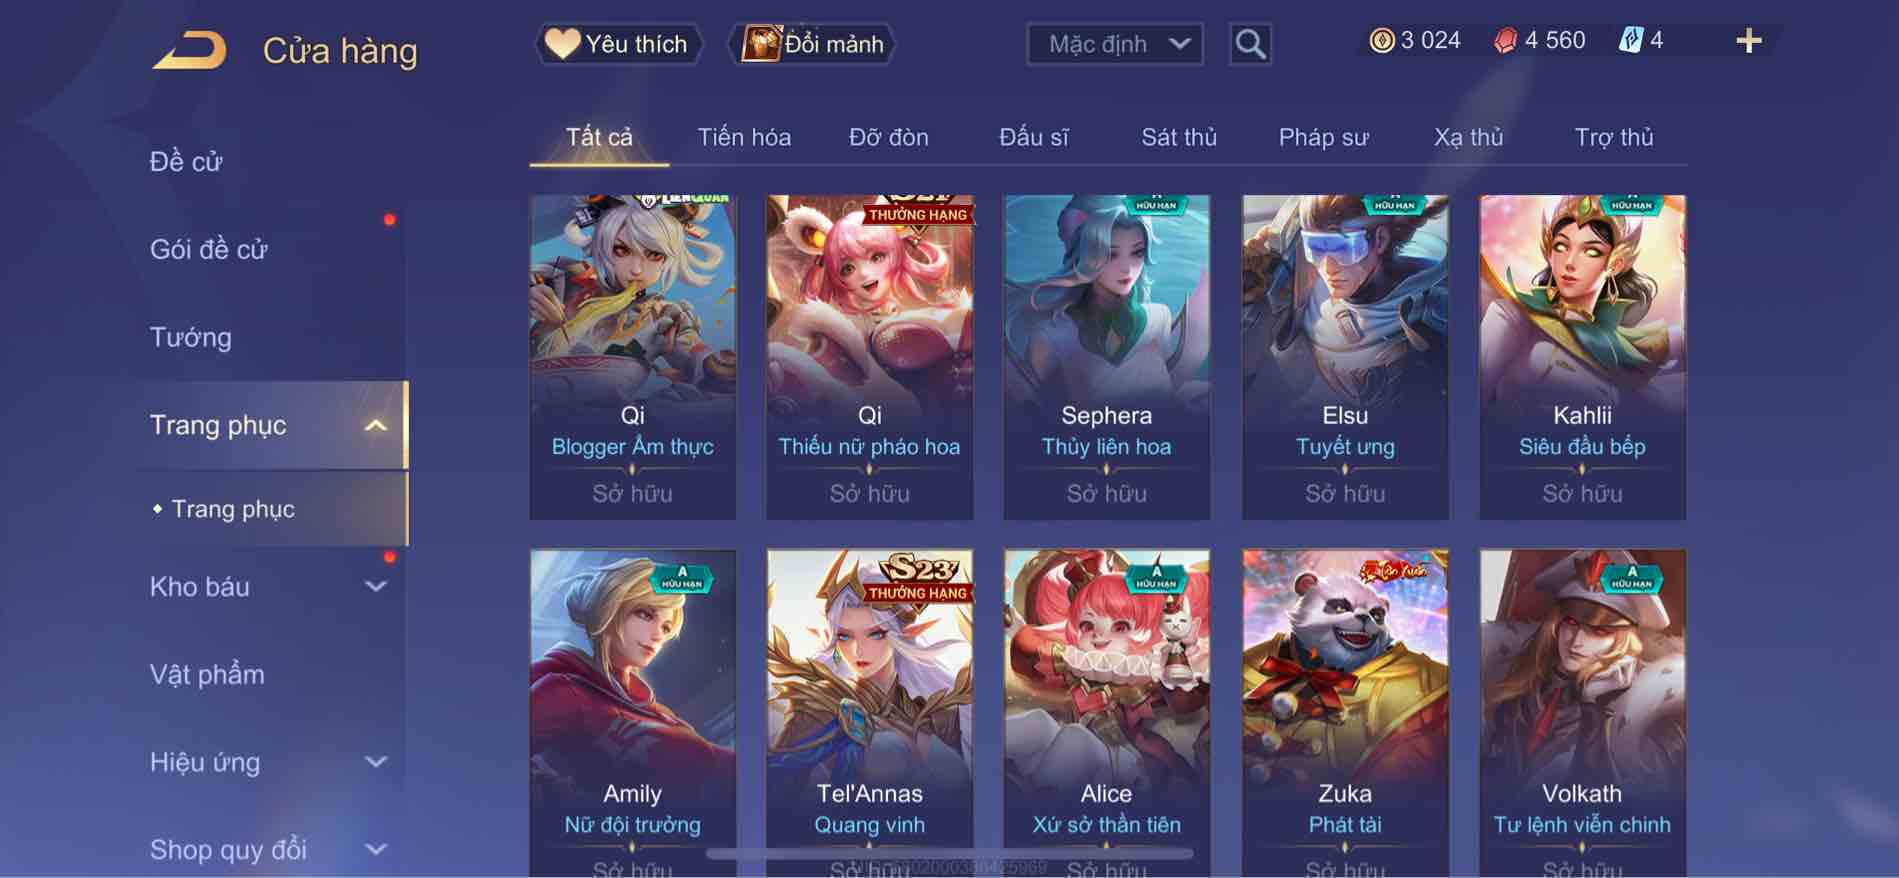Screen dimensions: 1899x878
Task: Open the Mặc định sort dropdown
Action: (x=1114, y=44)
